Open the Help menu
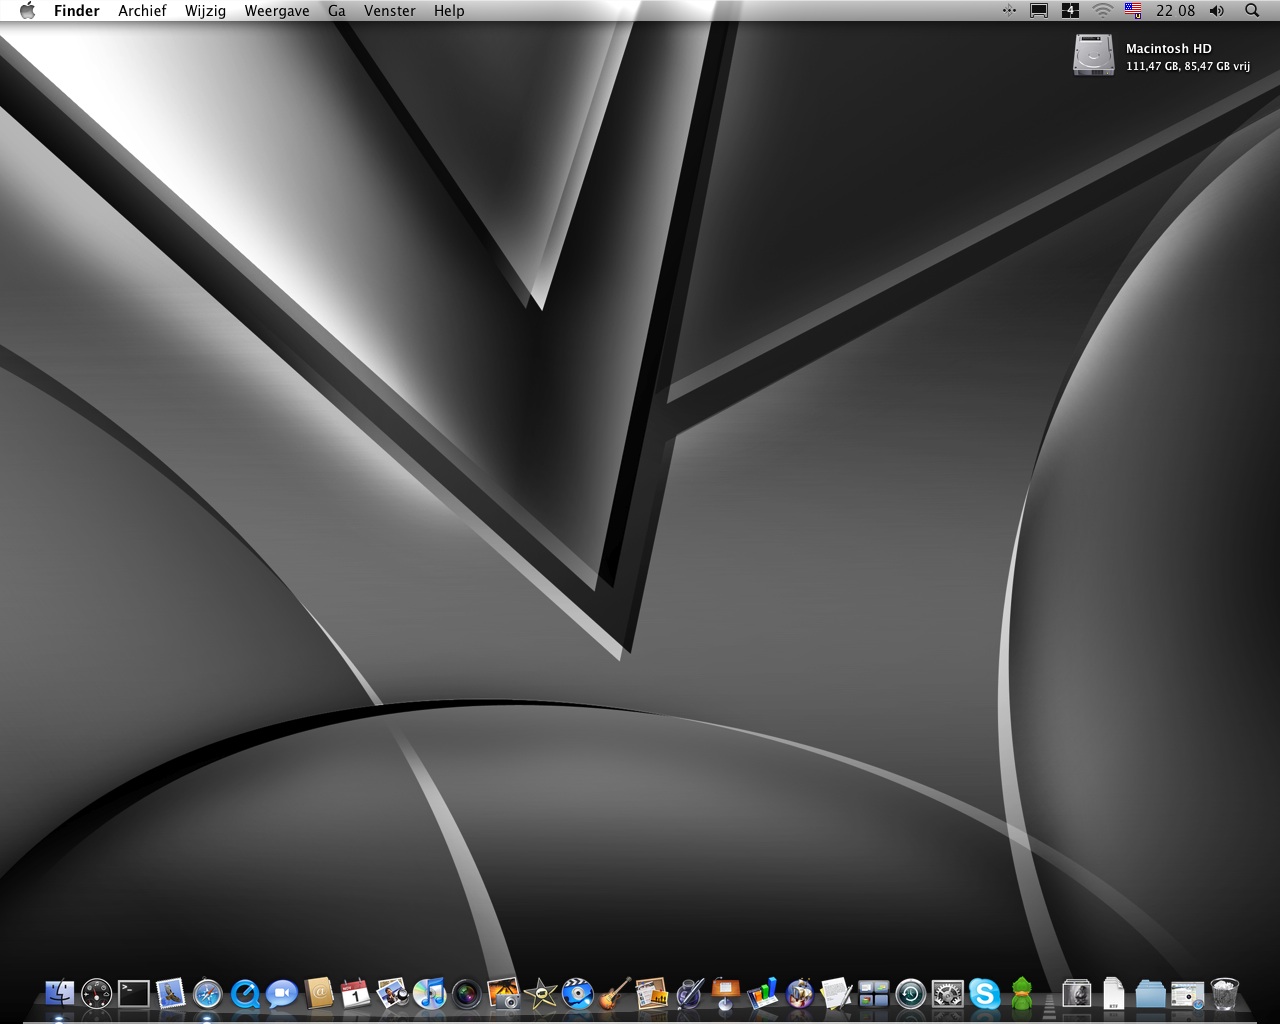 [x=449, y=11]
